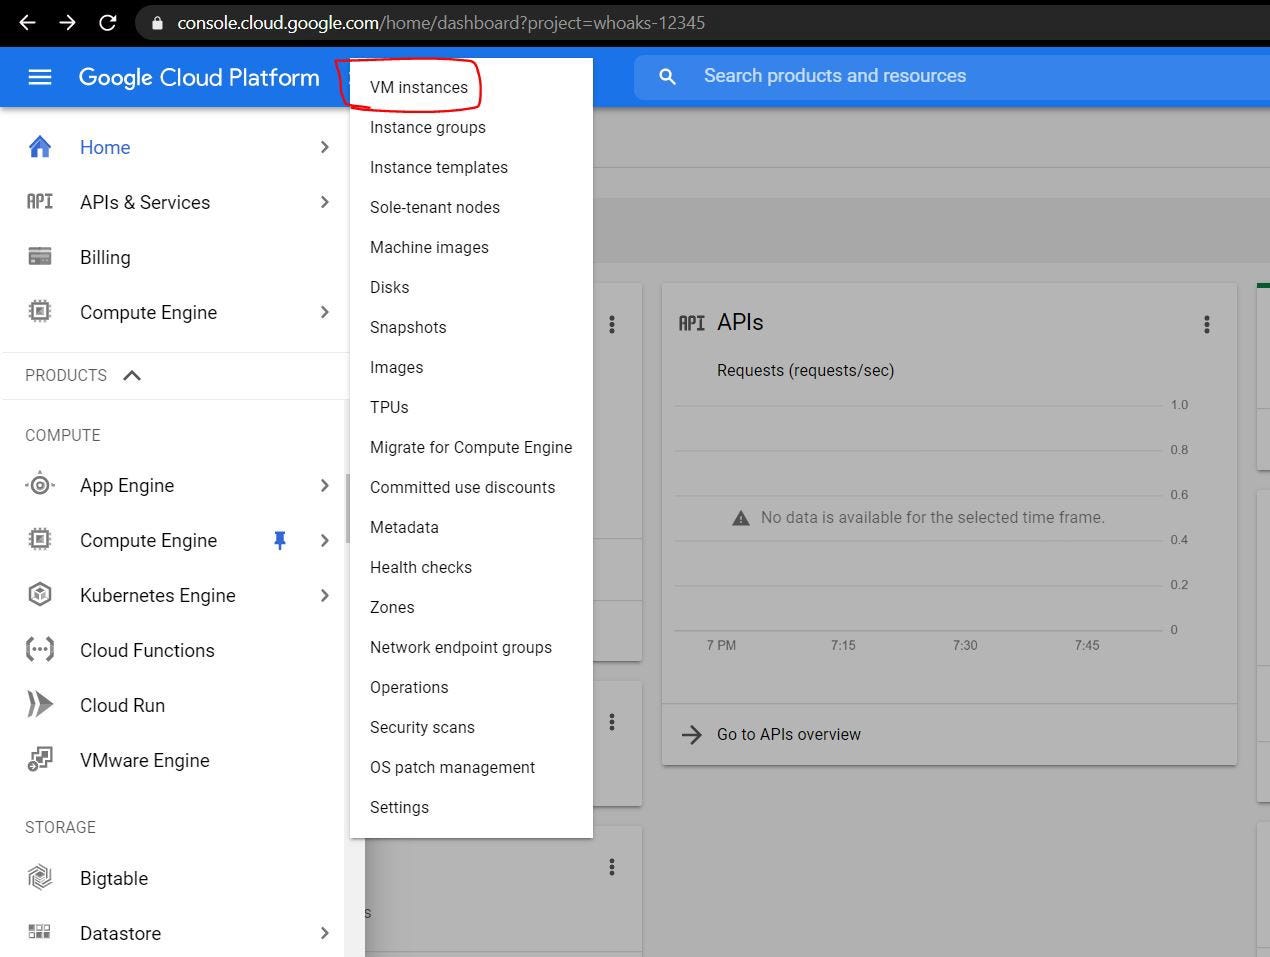Expand the Home submenu chevron

pos(324,147)
